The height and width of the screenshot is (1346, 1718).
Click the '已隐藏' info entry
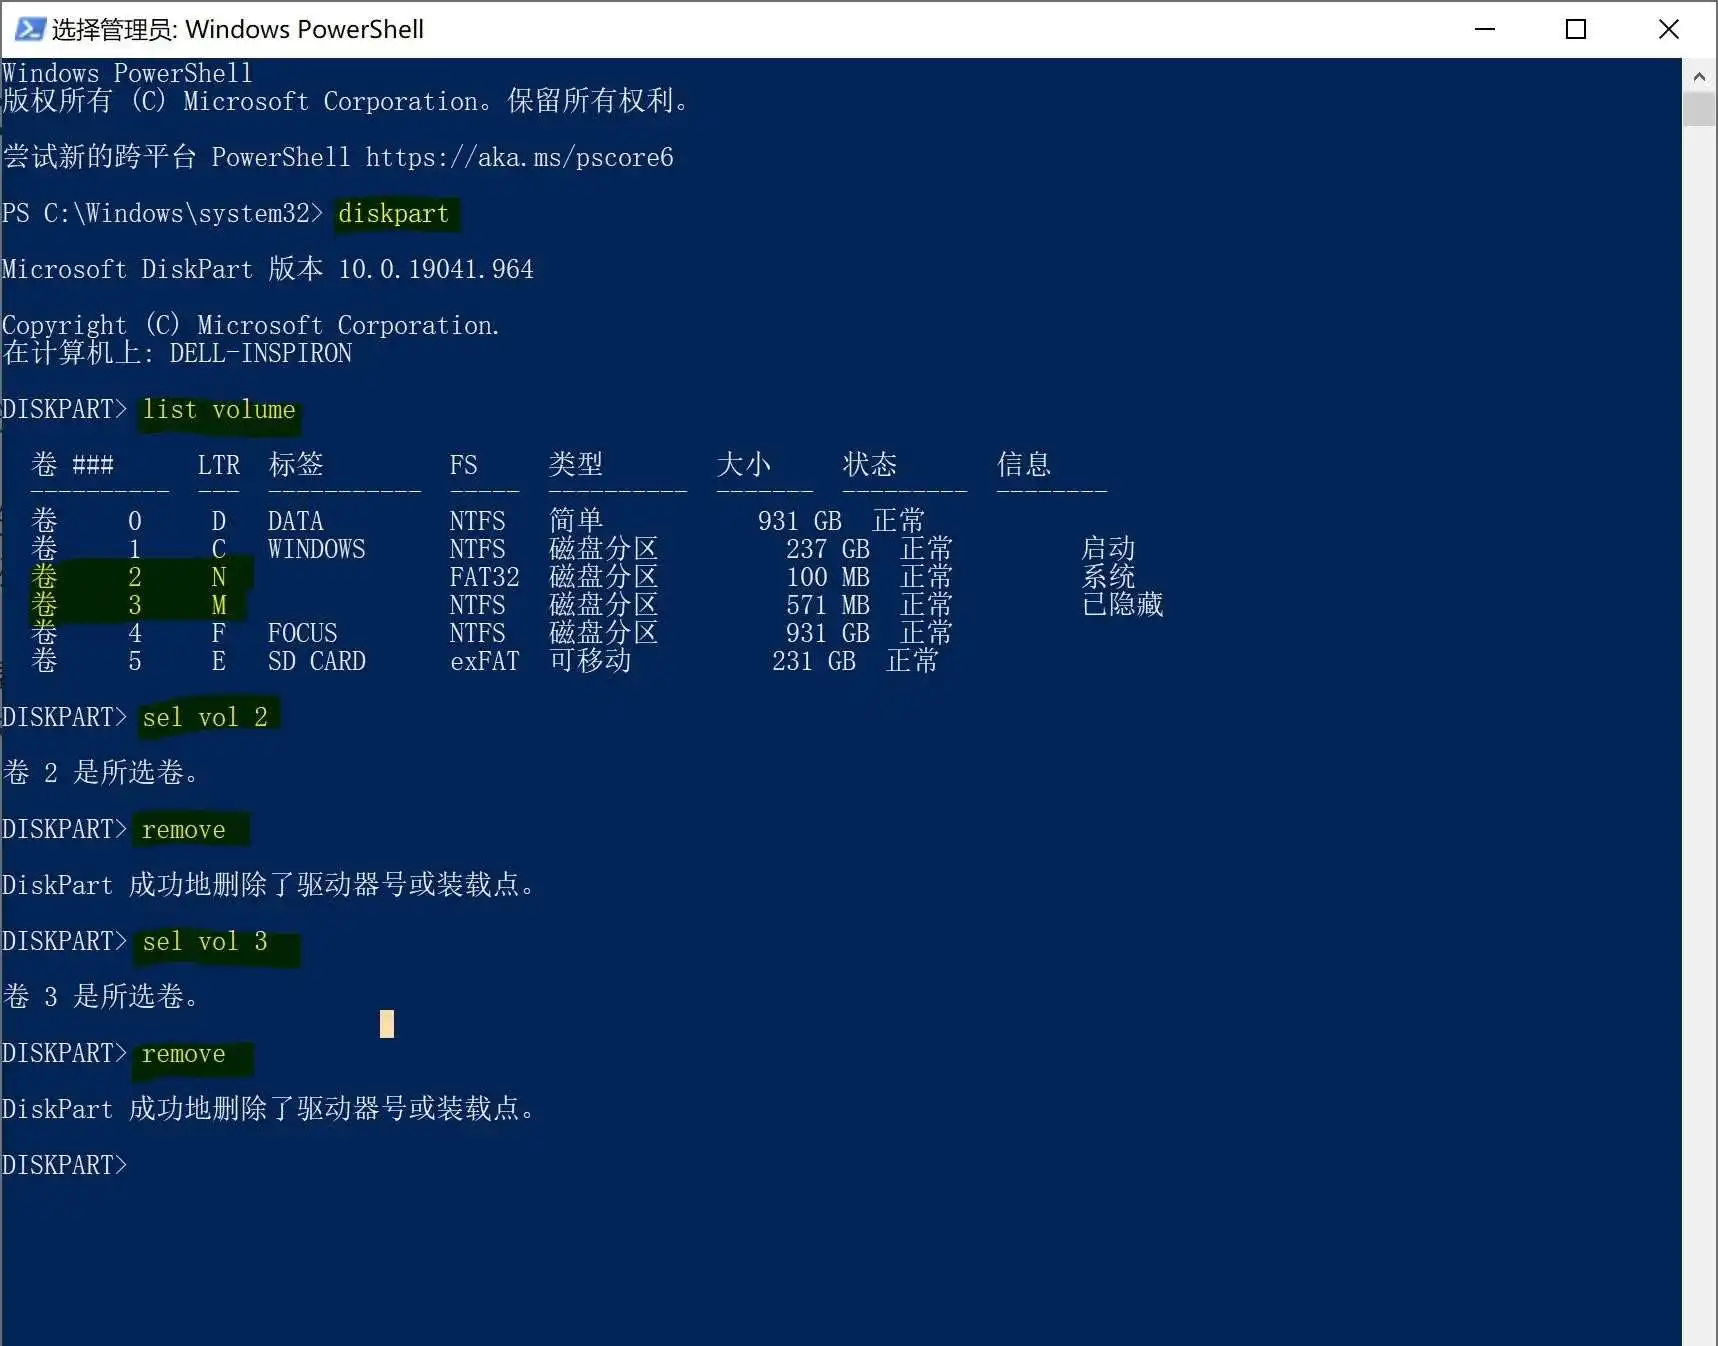pyautogui.click(x=1122, y=605)
